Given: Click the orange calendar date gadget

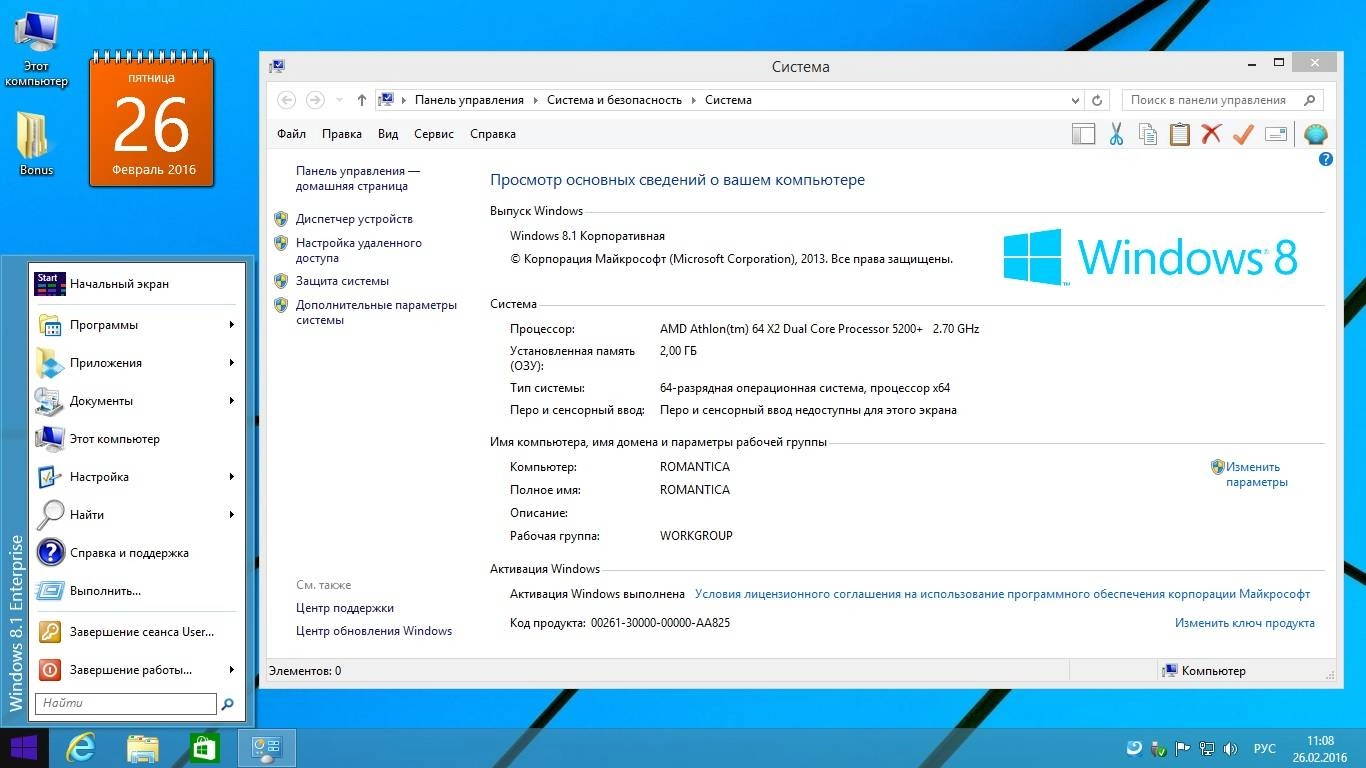Looking at the screenshot, I should [152, 120].
